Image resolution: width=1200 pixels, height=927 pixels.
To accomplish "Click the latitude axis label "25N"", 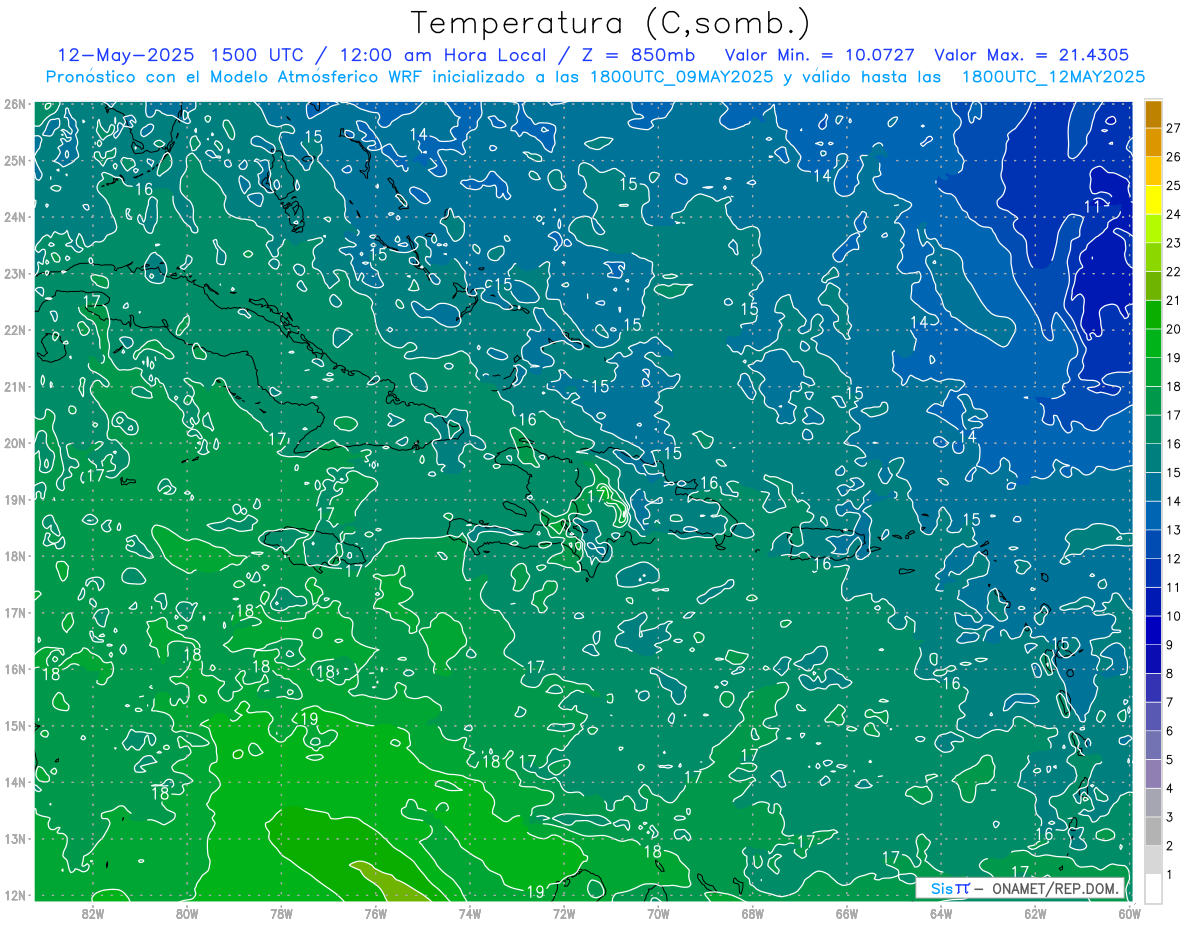I will tap(15, 161).
